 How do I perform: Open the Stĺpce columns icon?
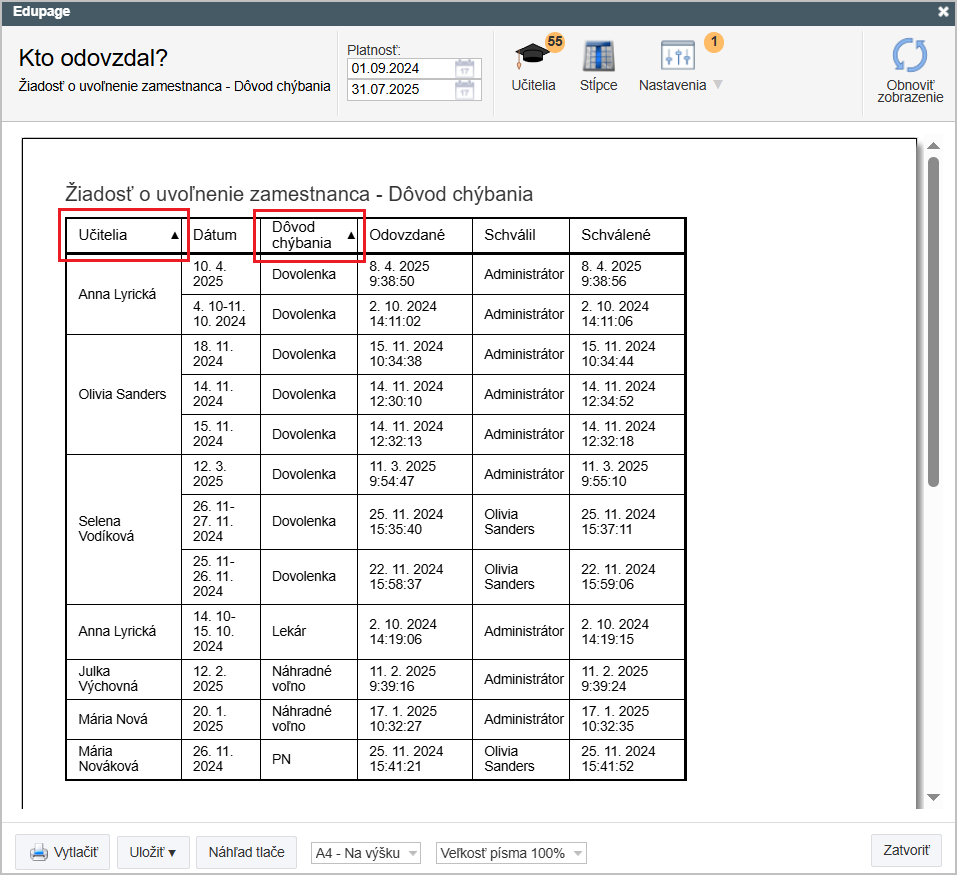pyautogui.click(x=598, y=57)
